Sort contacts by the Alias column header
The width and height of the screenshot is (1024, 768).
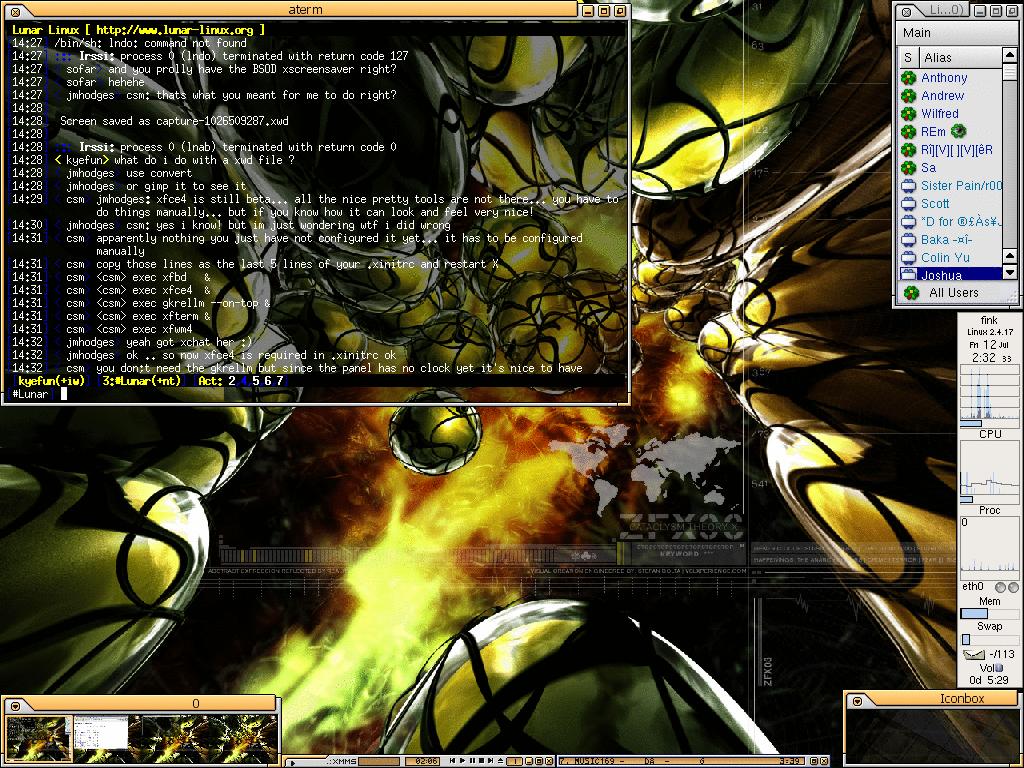pos(938,58)
